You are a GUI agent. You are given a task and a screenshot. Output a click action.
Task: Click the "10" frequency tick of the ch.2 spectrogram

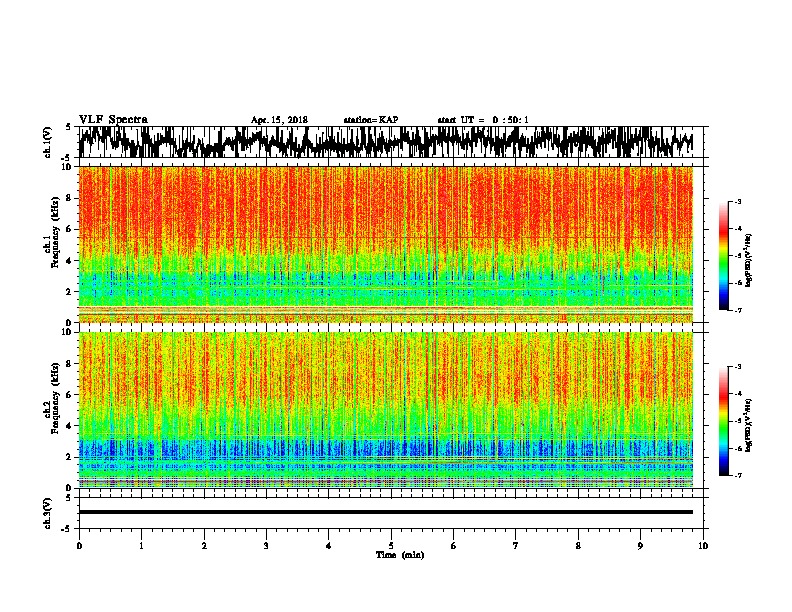pos(67,332)
